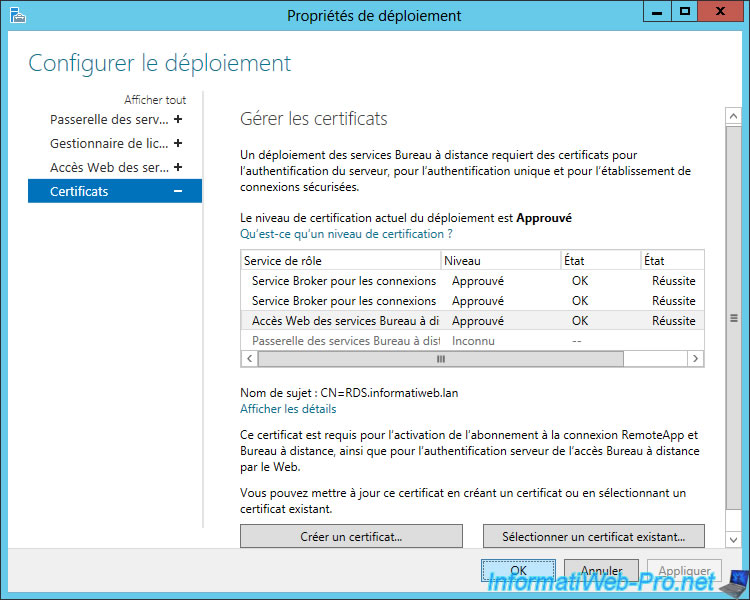Click the vertical scrollbar up arrow
This screenshot has height=600, width=750.
tap(733, 116)
